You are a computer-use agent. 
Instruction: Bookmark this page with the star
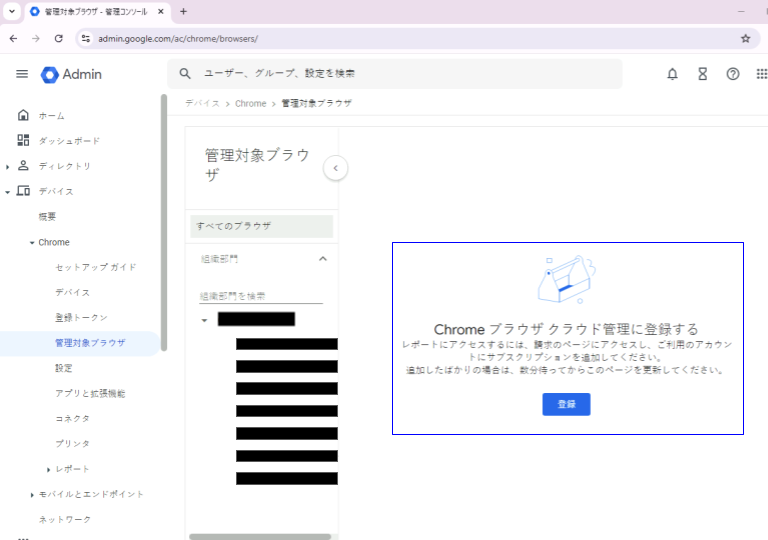(x=745, y=39)
